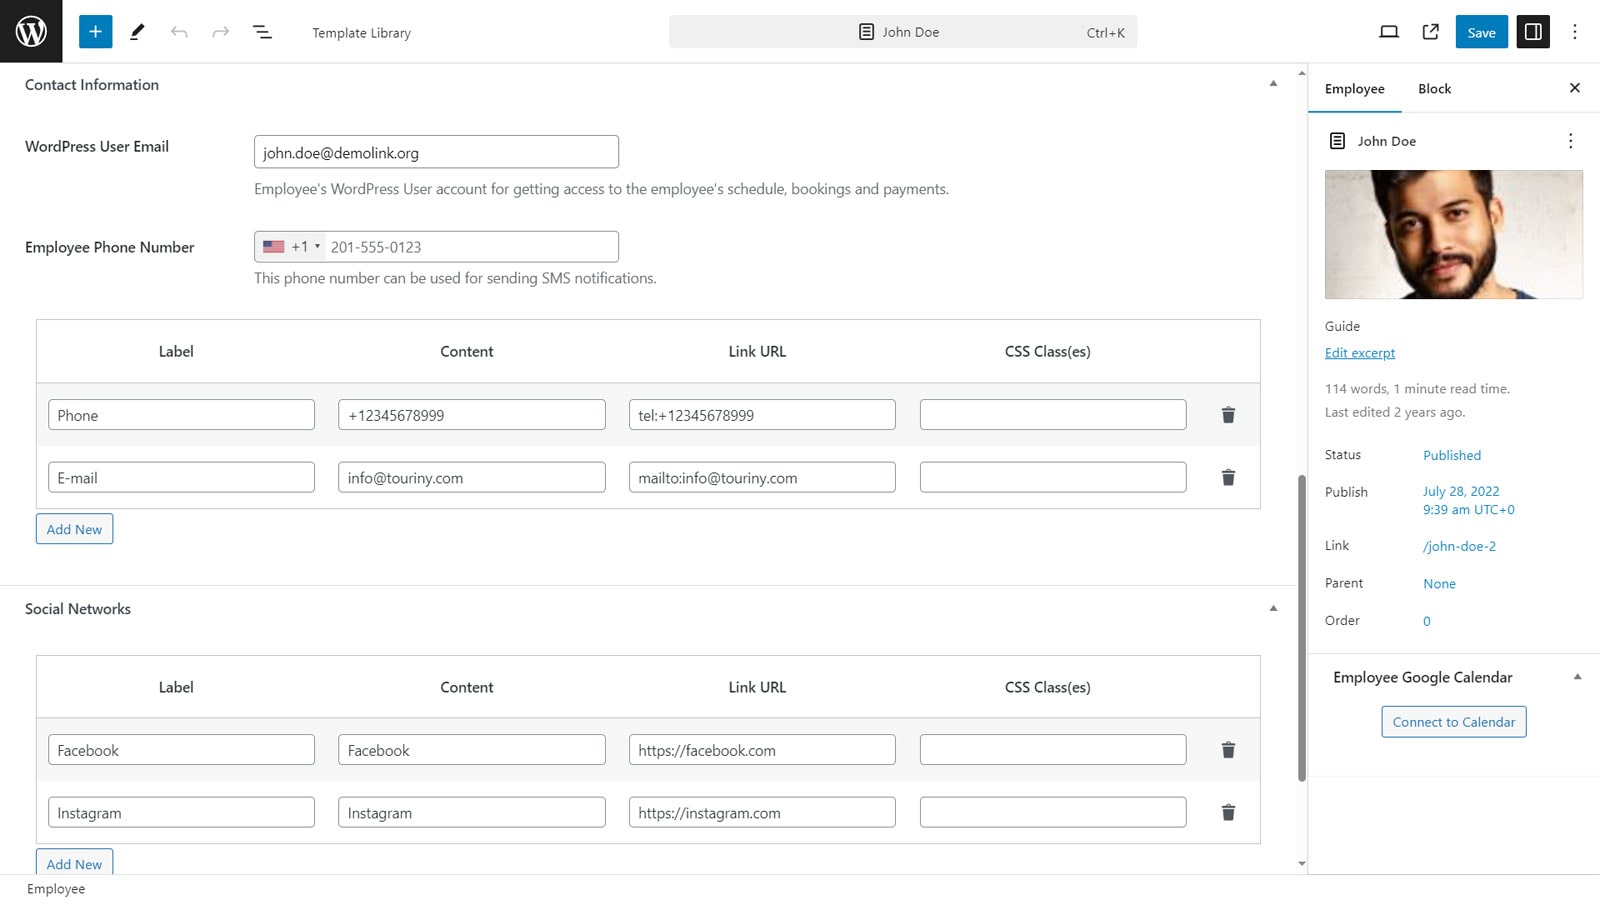Click the Employee Phone Number field
The width and height of the screenshot is (1600, 900).
(x=436, y=247)
